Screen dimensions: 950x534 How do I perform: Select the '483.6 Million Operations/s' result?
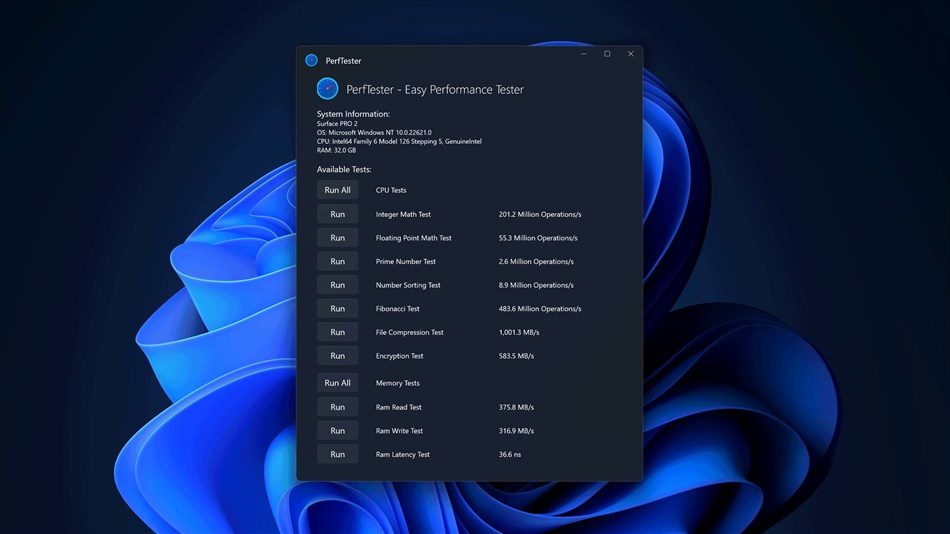(540, 309)
